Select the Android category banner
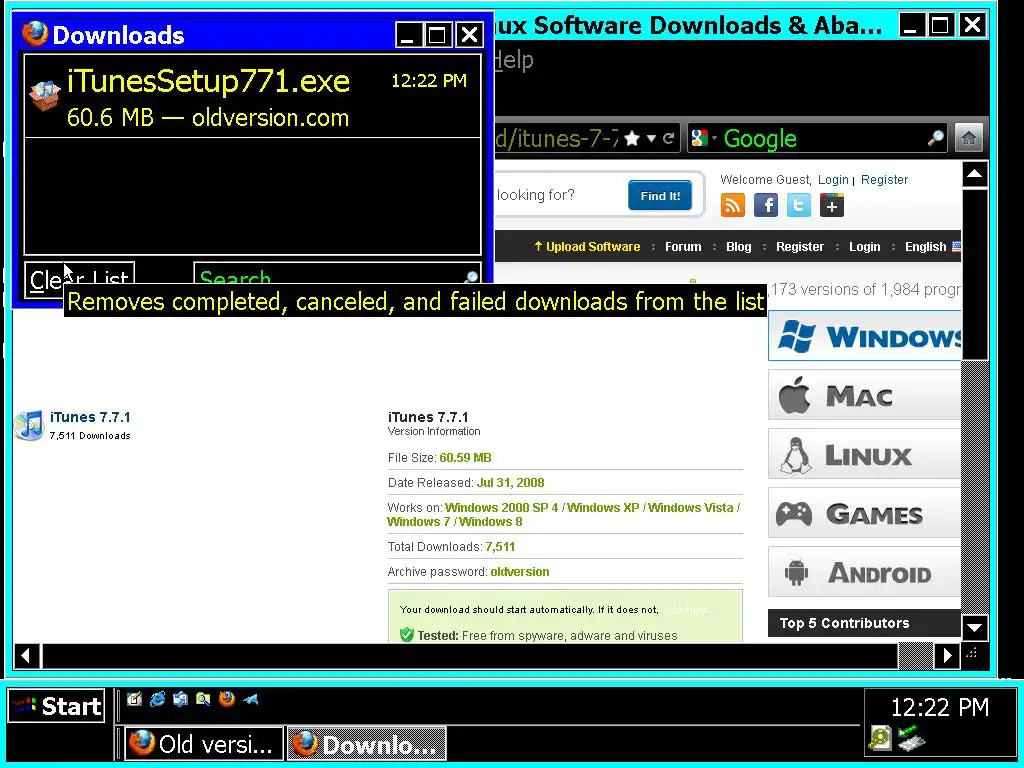This screenshot has width=1024, height=768. (865, 572)
